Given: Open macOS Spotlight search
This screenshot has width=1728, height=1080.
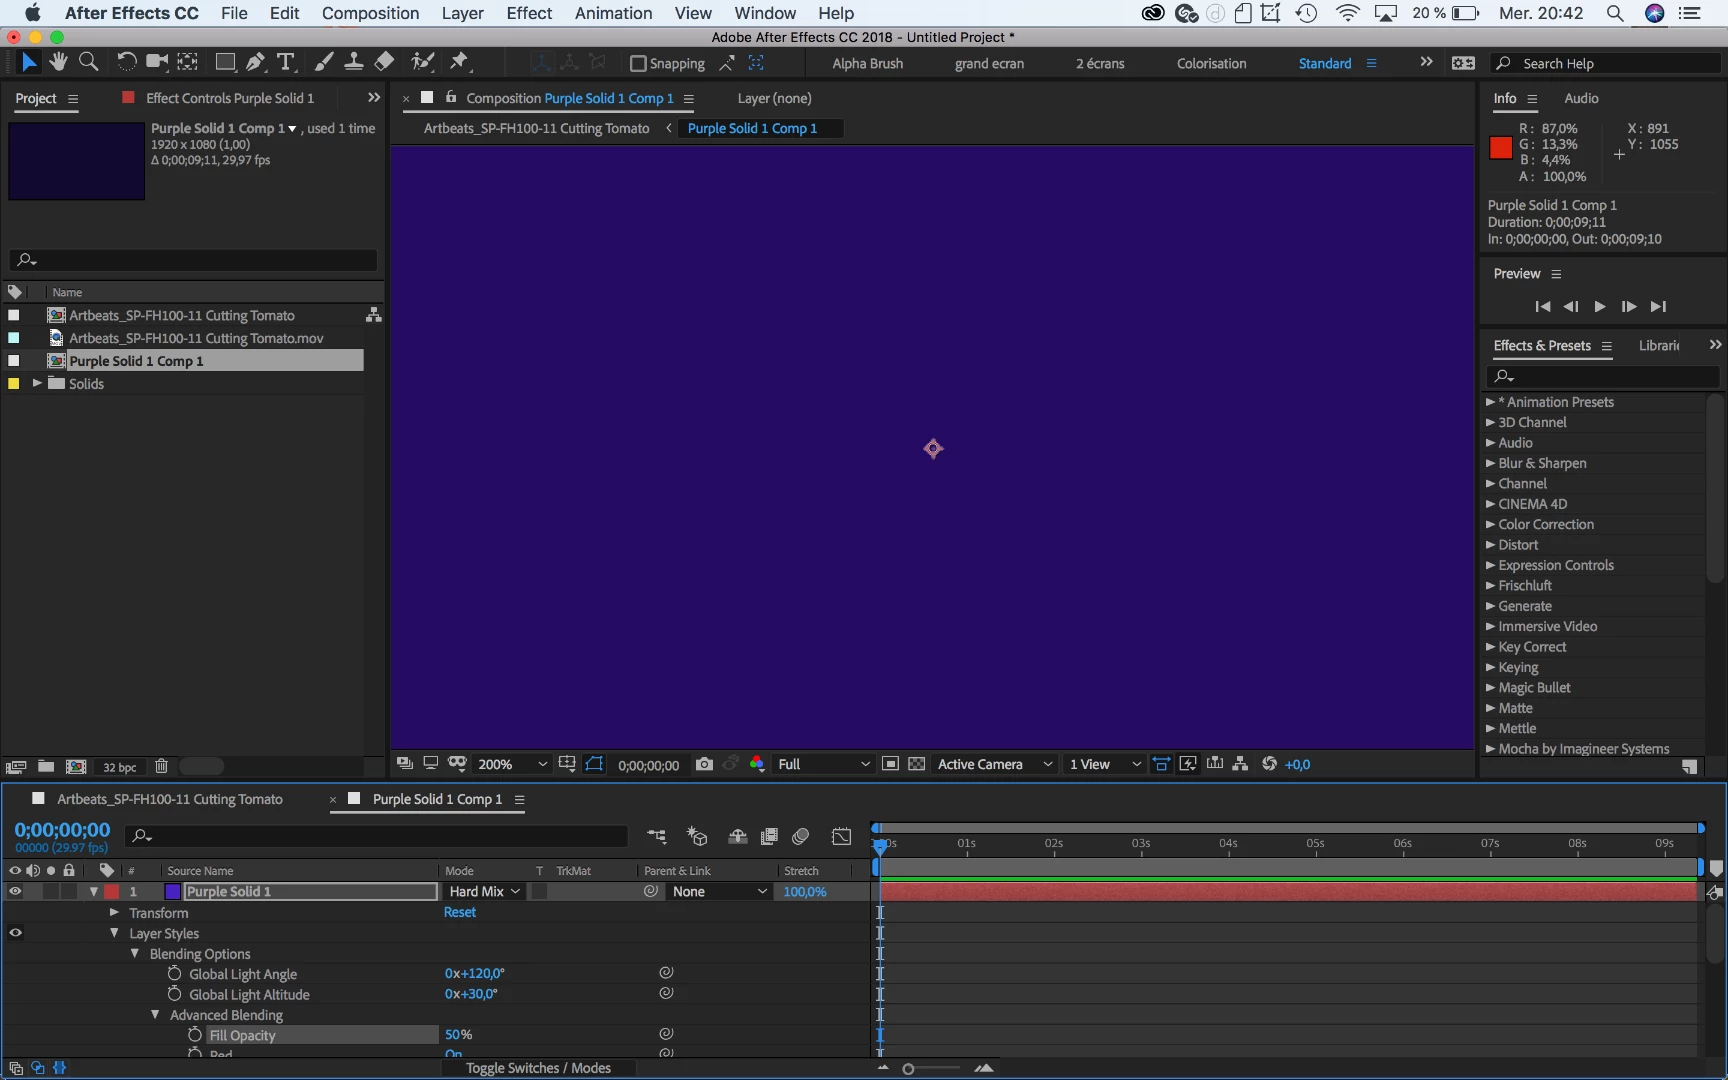Looking at the screenshot, I should point(1615,13).
